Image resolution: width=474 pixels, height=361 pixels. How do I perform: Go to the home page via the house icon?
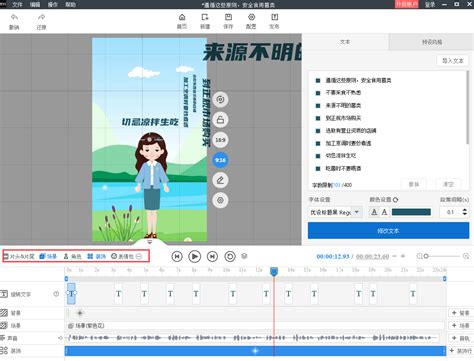point(182,17)
